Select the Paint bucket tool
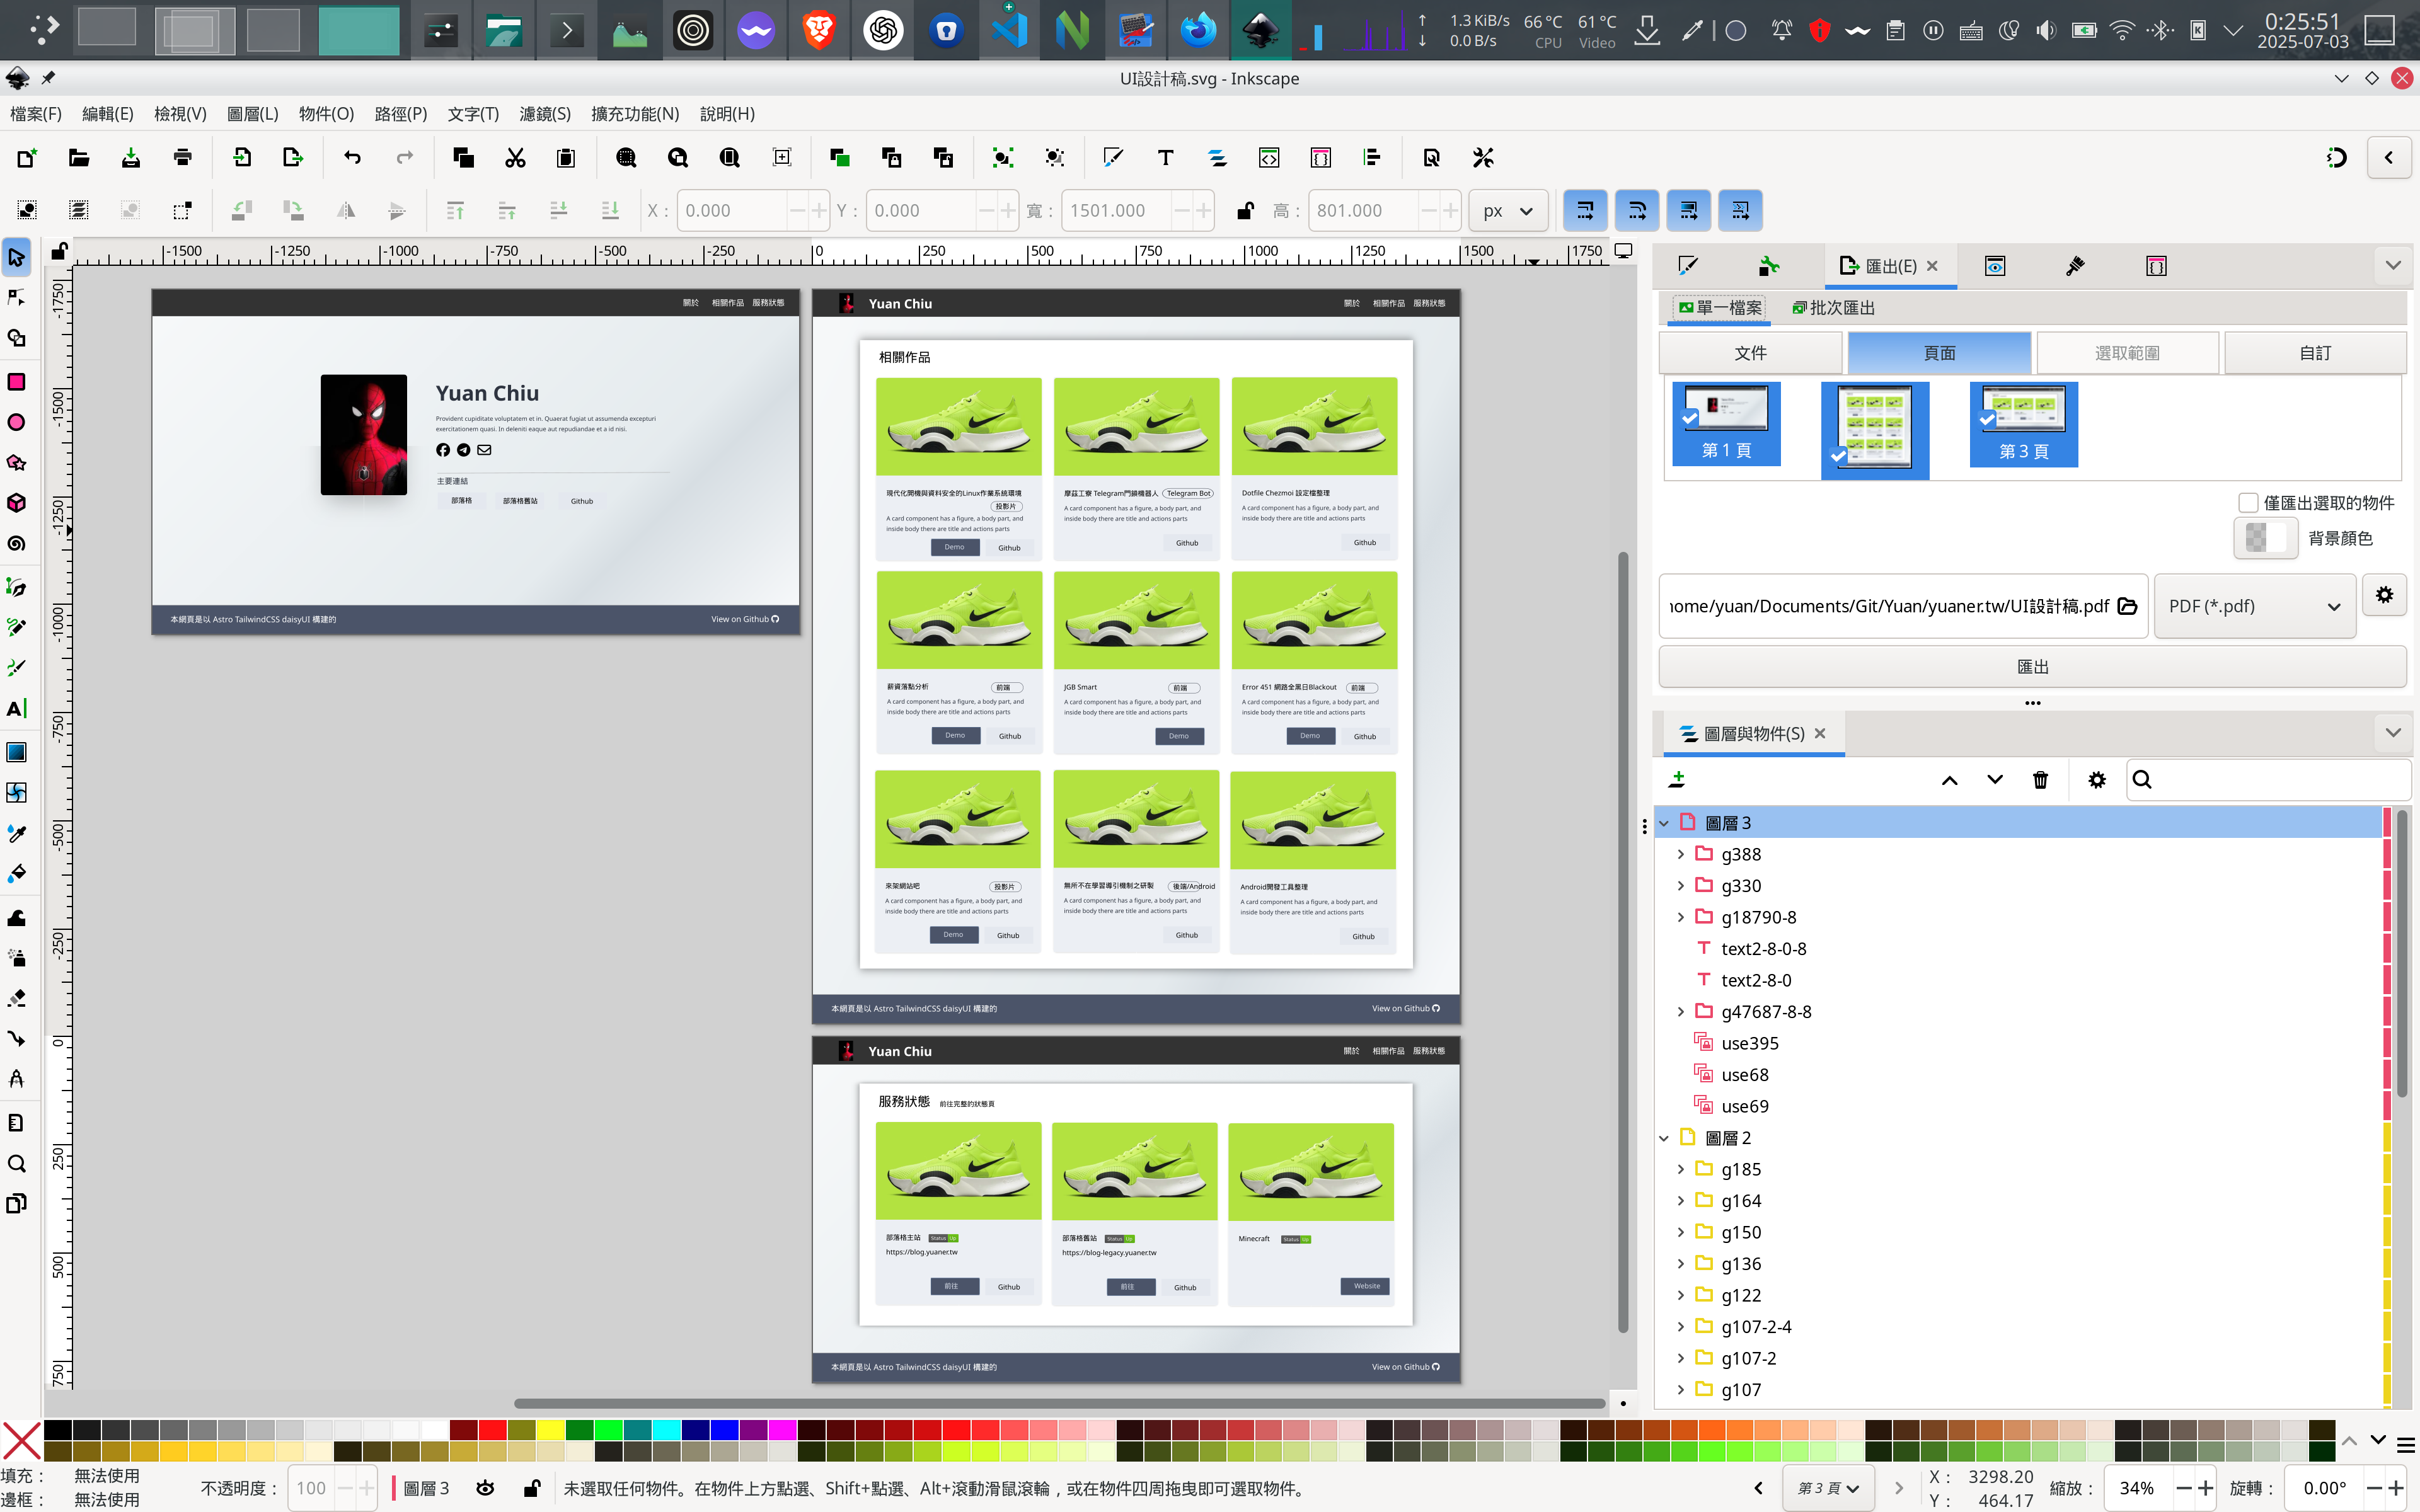The width and height of the screenshot is (2420, 1512). (17, 874)
